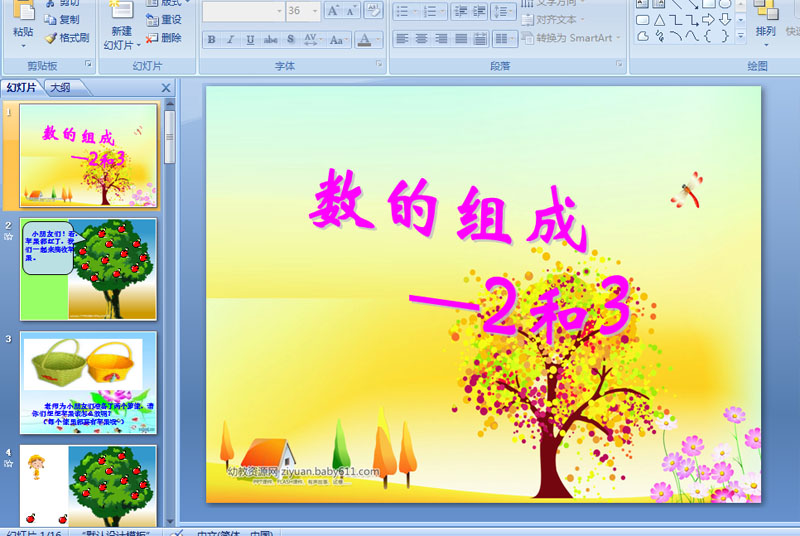Select the Arc shape
Image resolution: width=800 pixels, height=536 pixels.
(675, 36)
